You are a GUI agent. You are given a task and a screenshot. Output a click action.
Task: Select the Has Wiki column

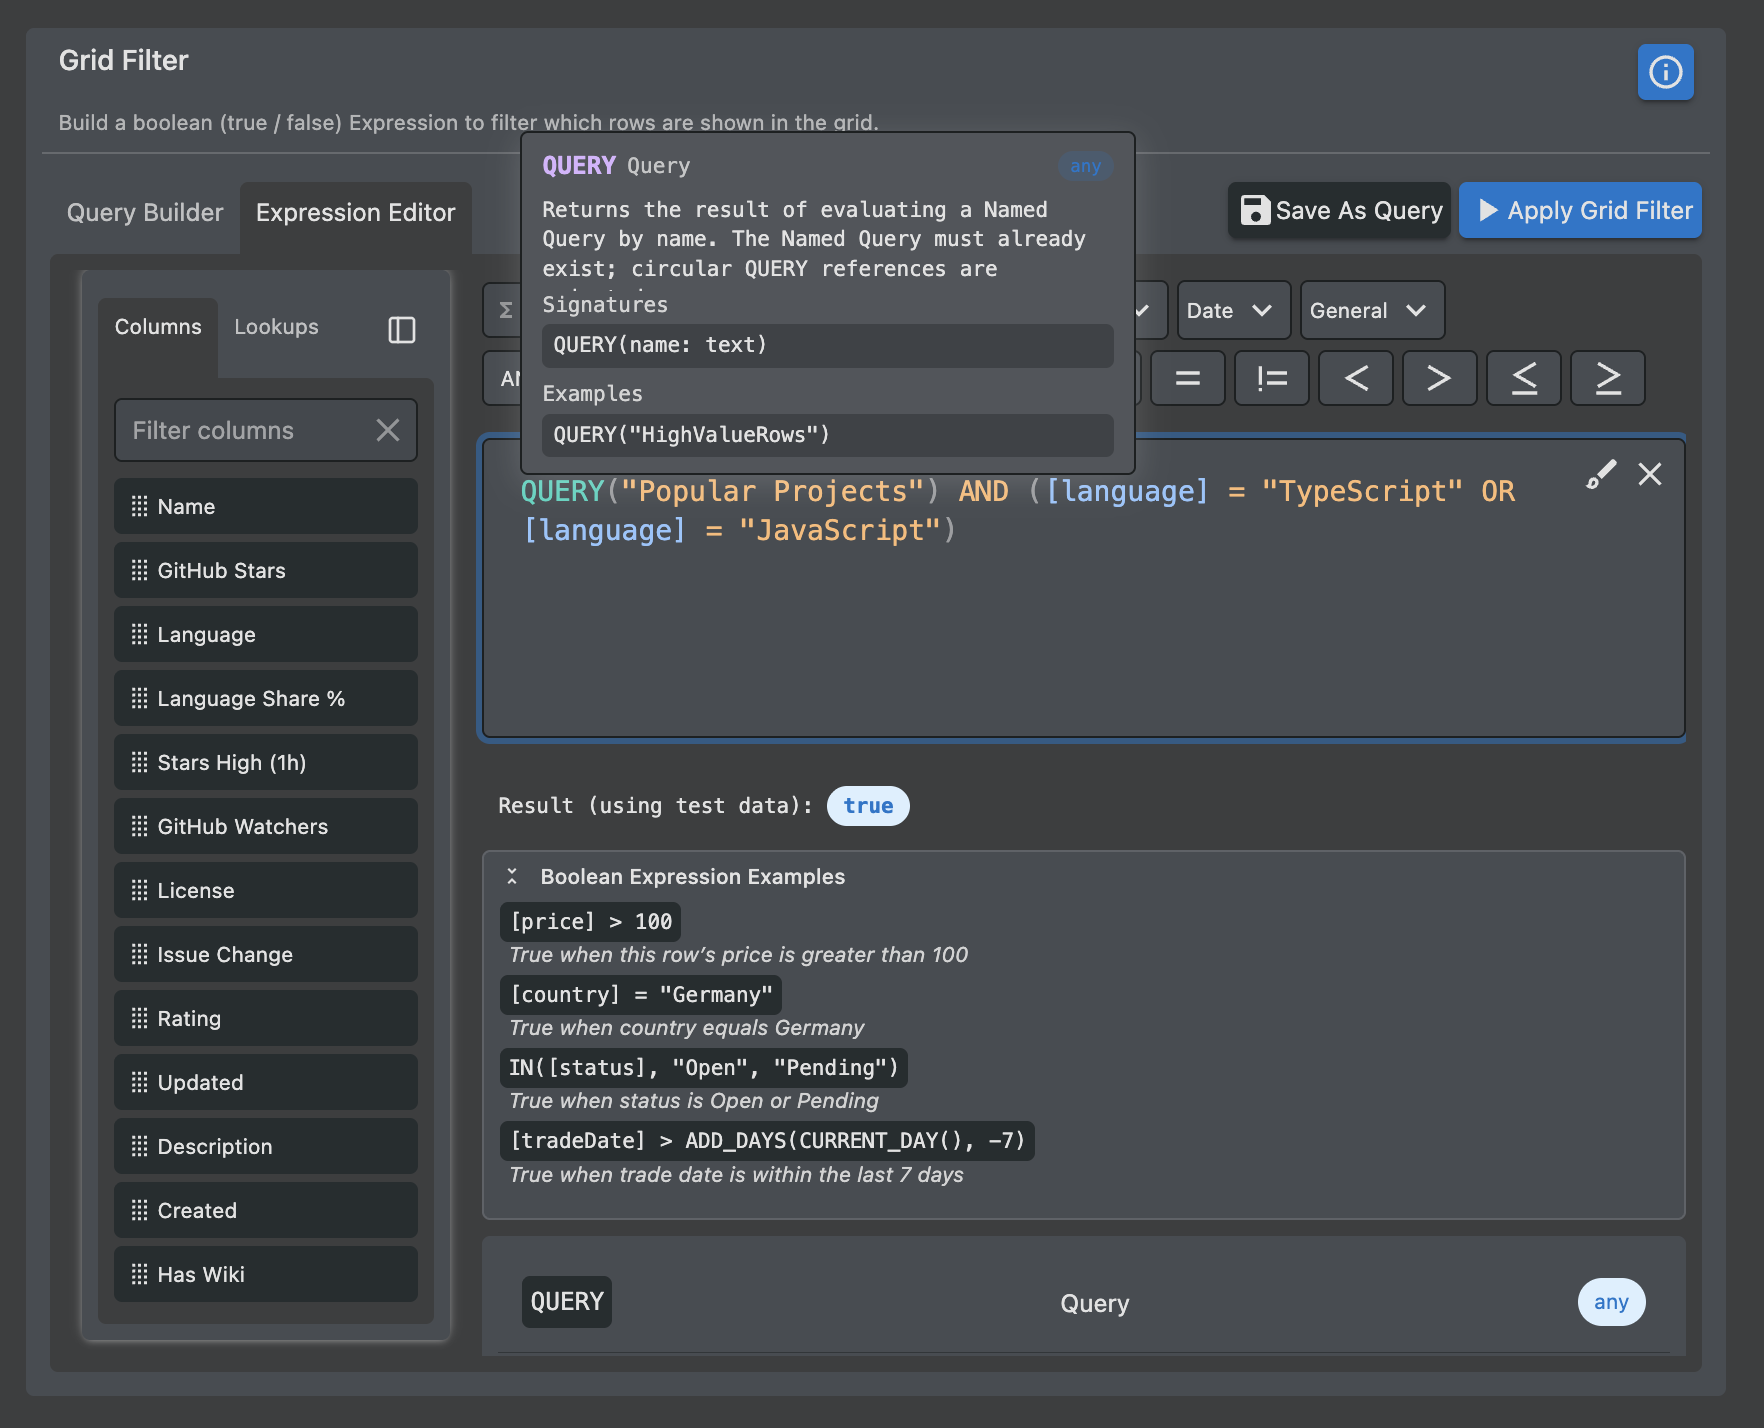tap(266, 1274)
